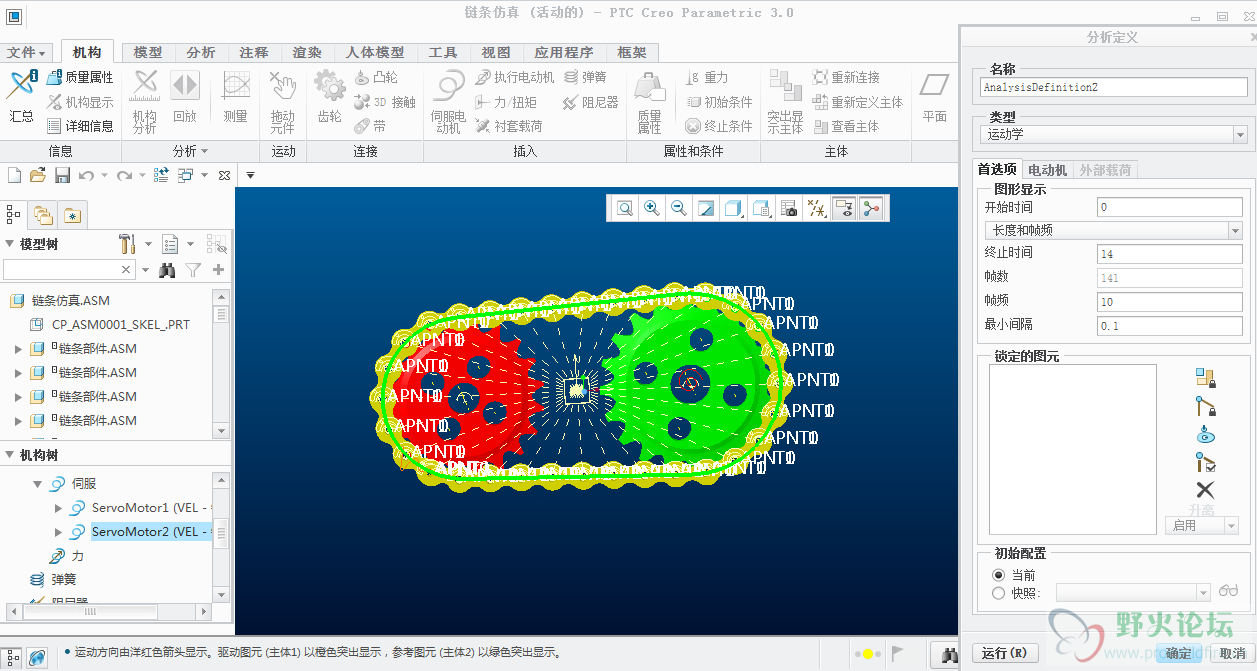Open the 类型 运动学 dropdown
1257x671 pixels.
[1240, 134]
